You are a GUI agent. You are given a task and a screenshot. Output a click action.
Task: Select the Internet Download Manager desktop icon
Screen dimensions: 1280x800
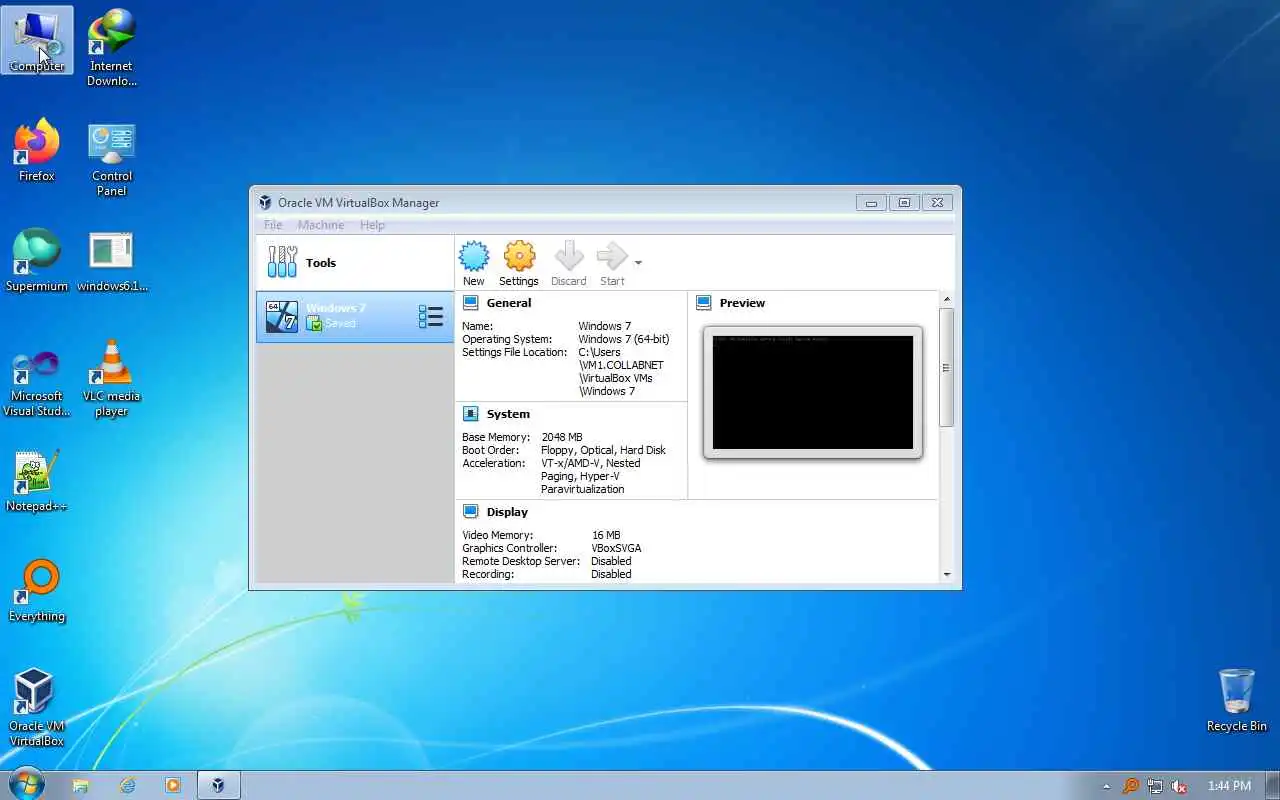[x=112, y=47]
